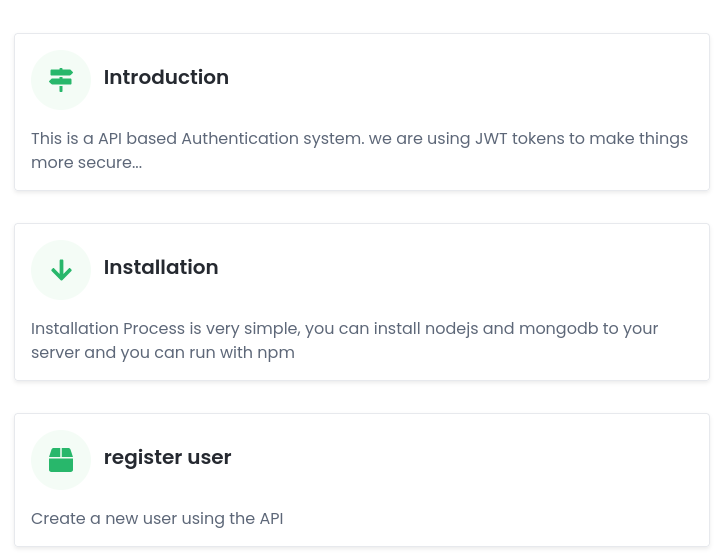Click the signpost icon beside Introduction
Viewport: 716px width, 556px height.
click(x=61, y=80)
